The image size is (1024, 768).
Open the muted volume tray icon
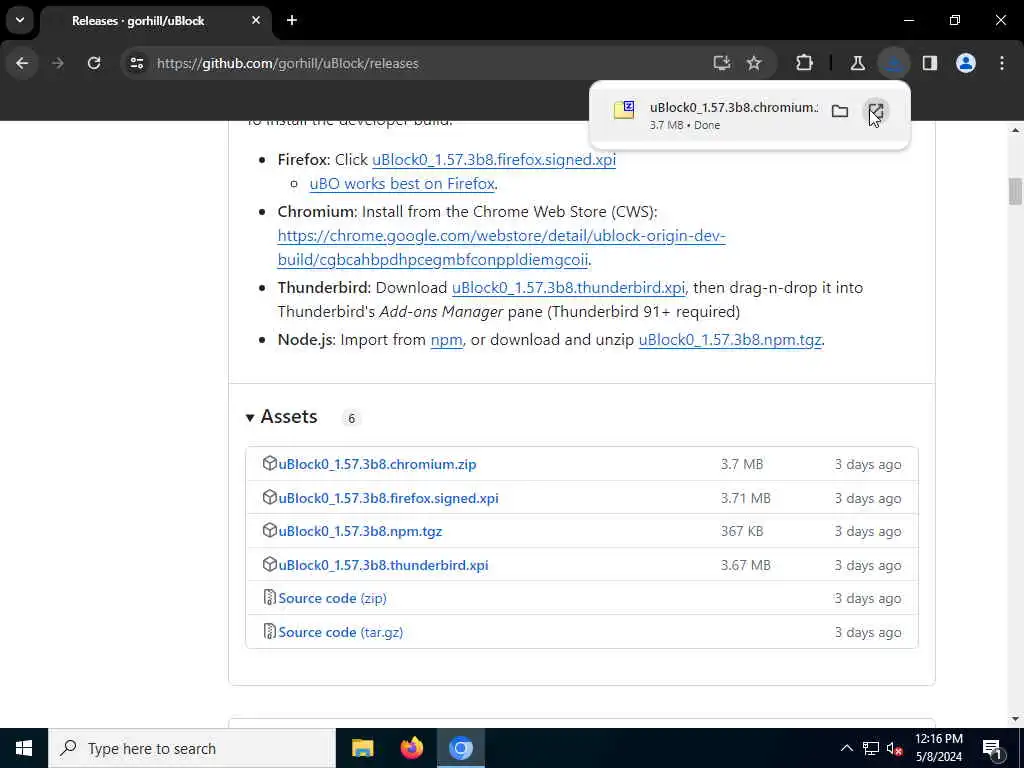[894, 749]
